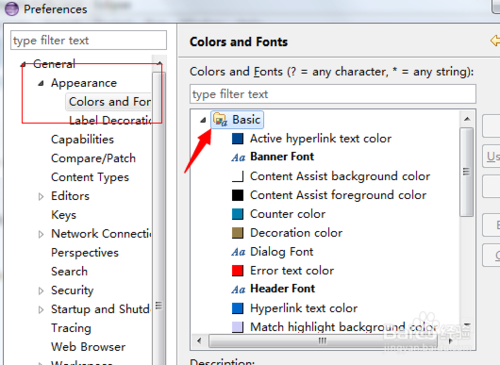
Task: Click the preferences tree scroll up arrow
Action: tap(159, 63)
